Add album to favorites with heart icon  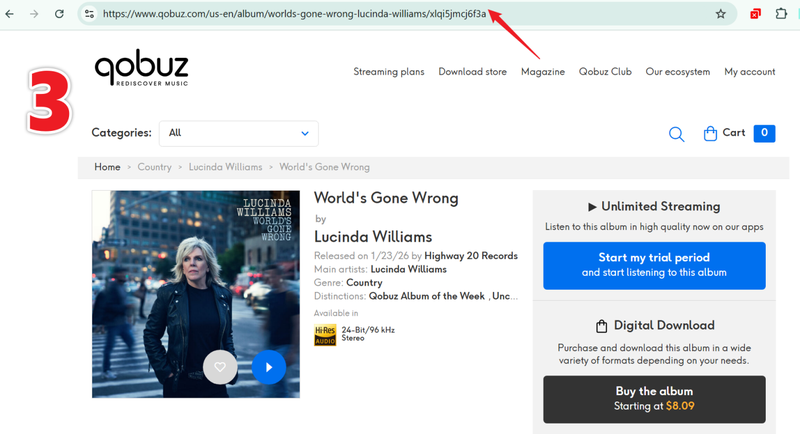[220, 367]
